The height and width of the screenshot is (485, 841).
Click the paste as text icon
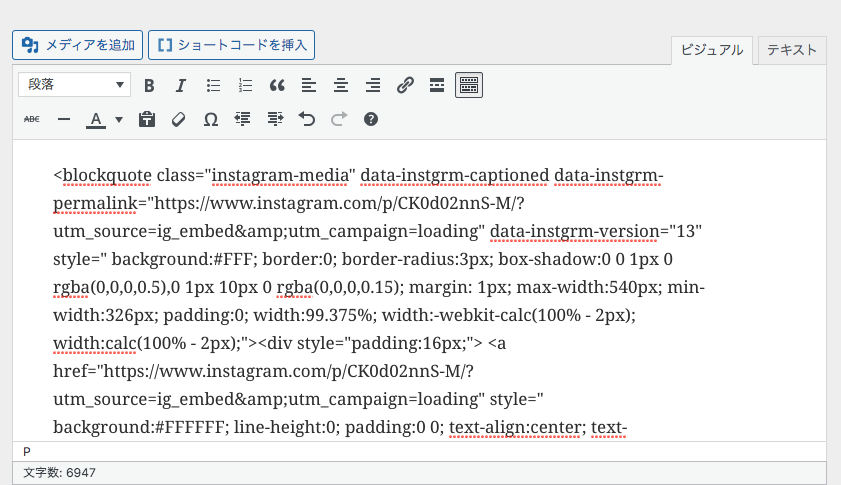click(146, 119)
